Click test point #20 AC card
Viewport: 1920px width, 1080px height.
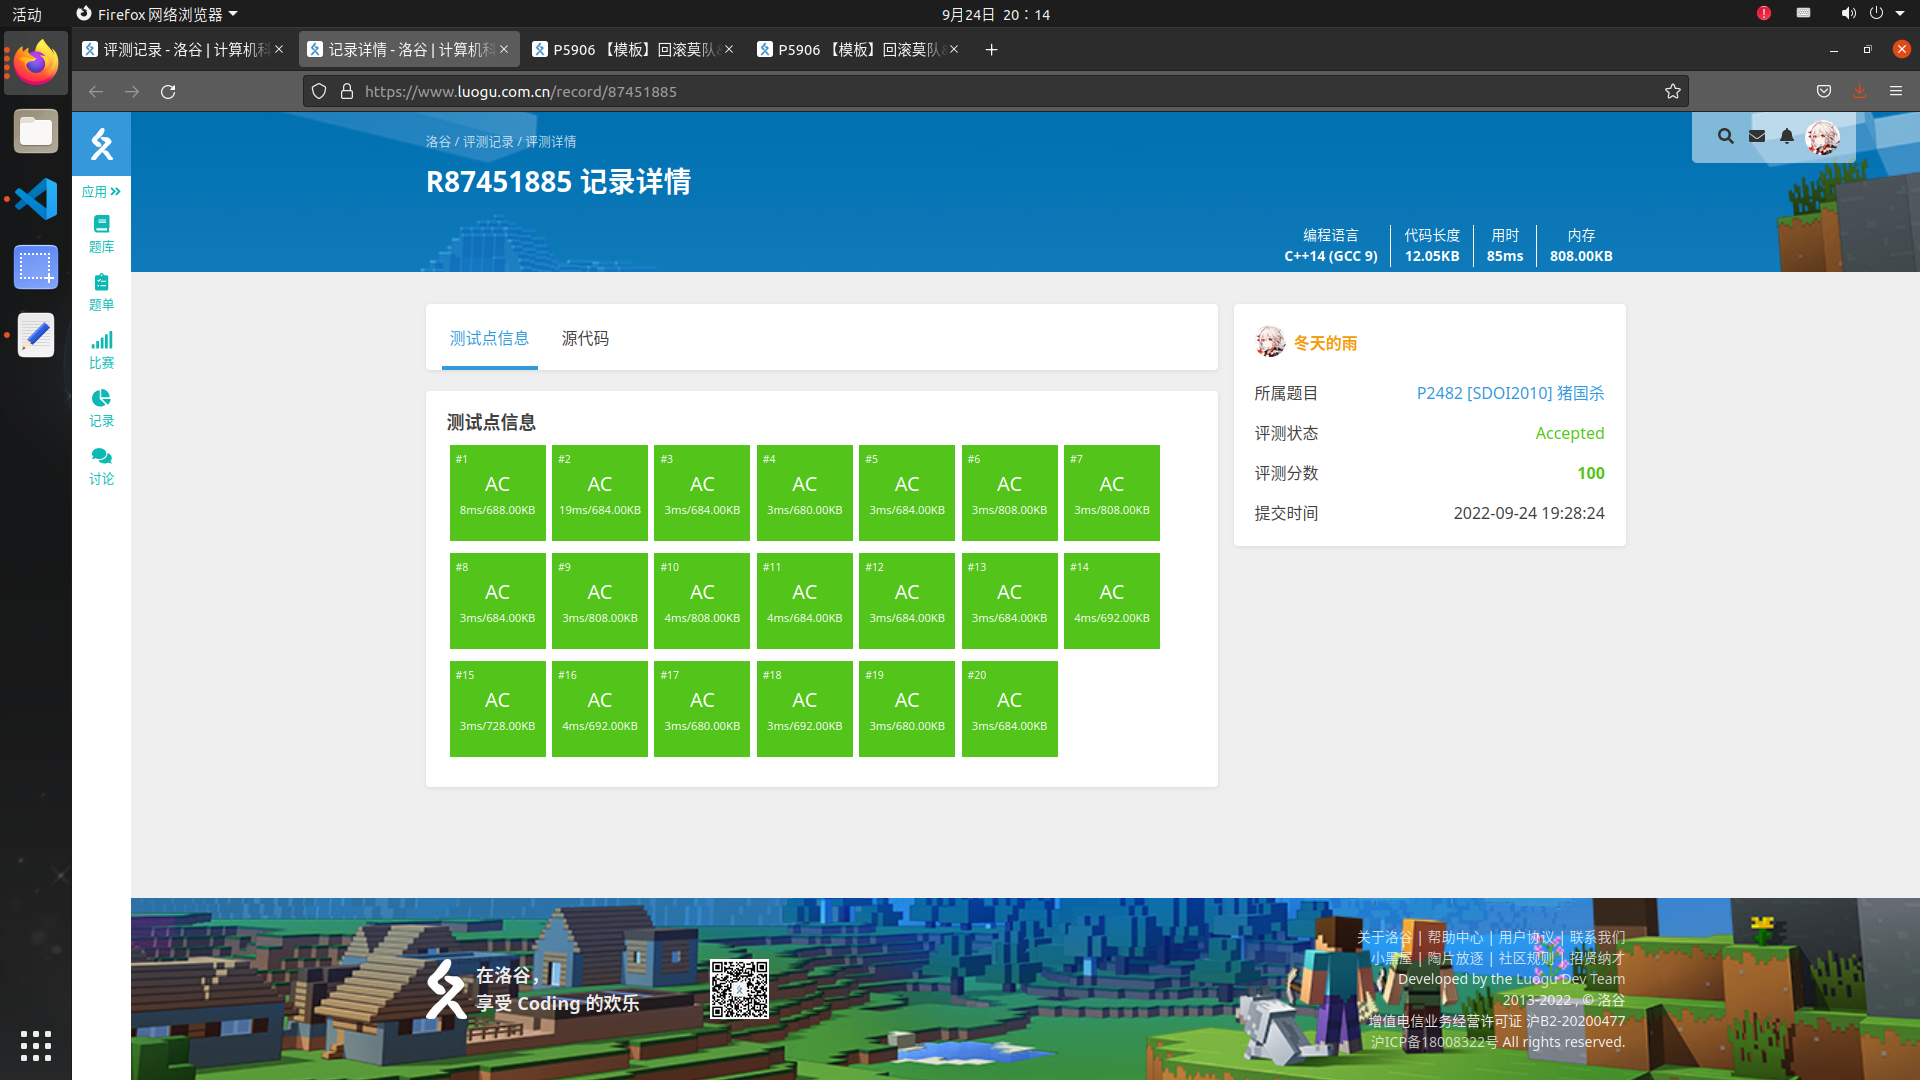pos(1009,709)
